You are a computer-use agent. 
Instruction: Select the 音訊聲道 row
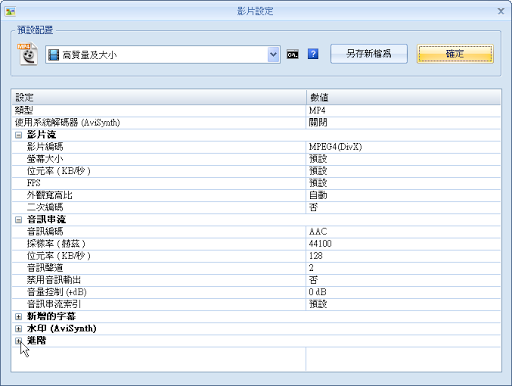pyautogui.click(x=256, y=268)
